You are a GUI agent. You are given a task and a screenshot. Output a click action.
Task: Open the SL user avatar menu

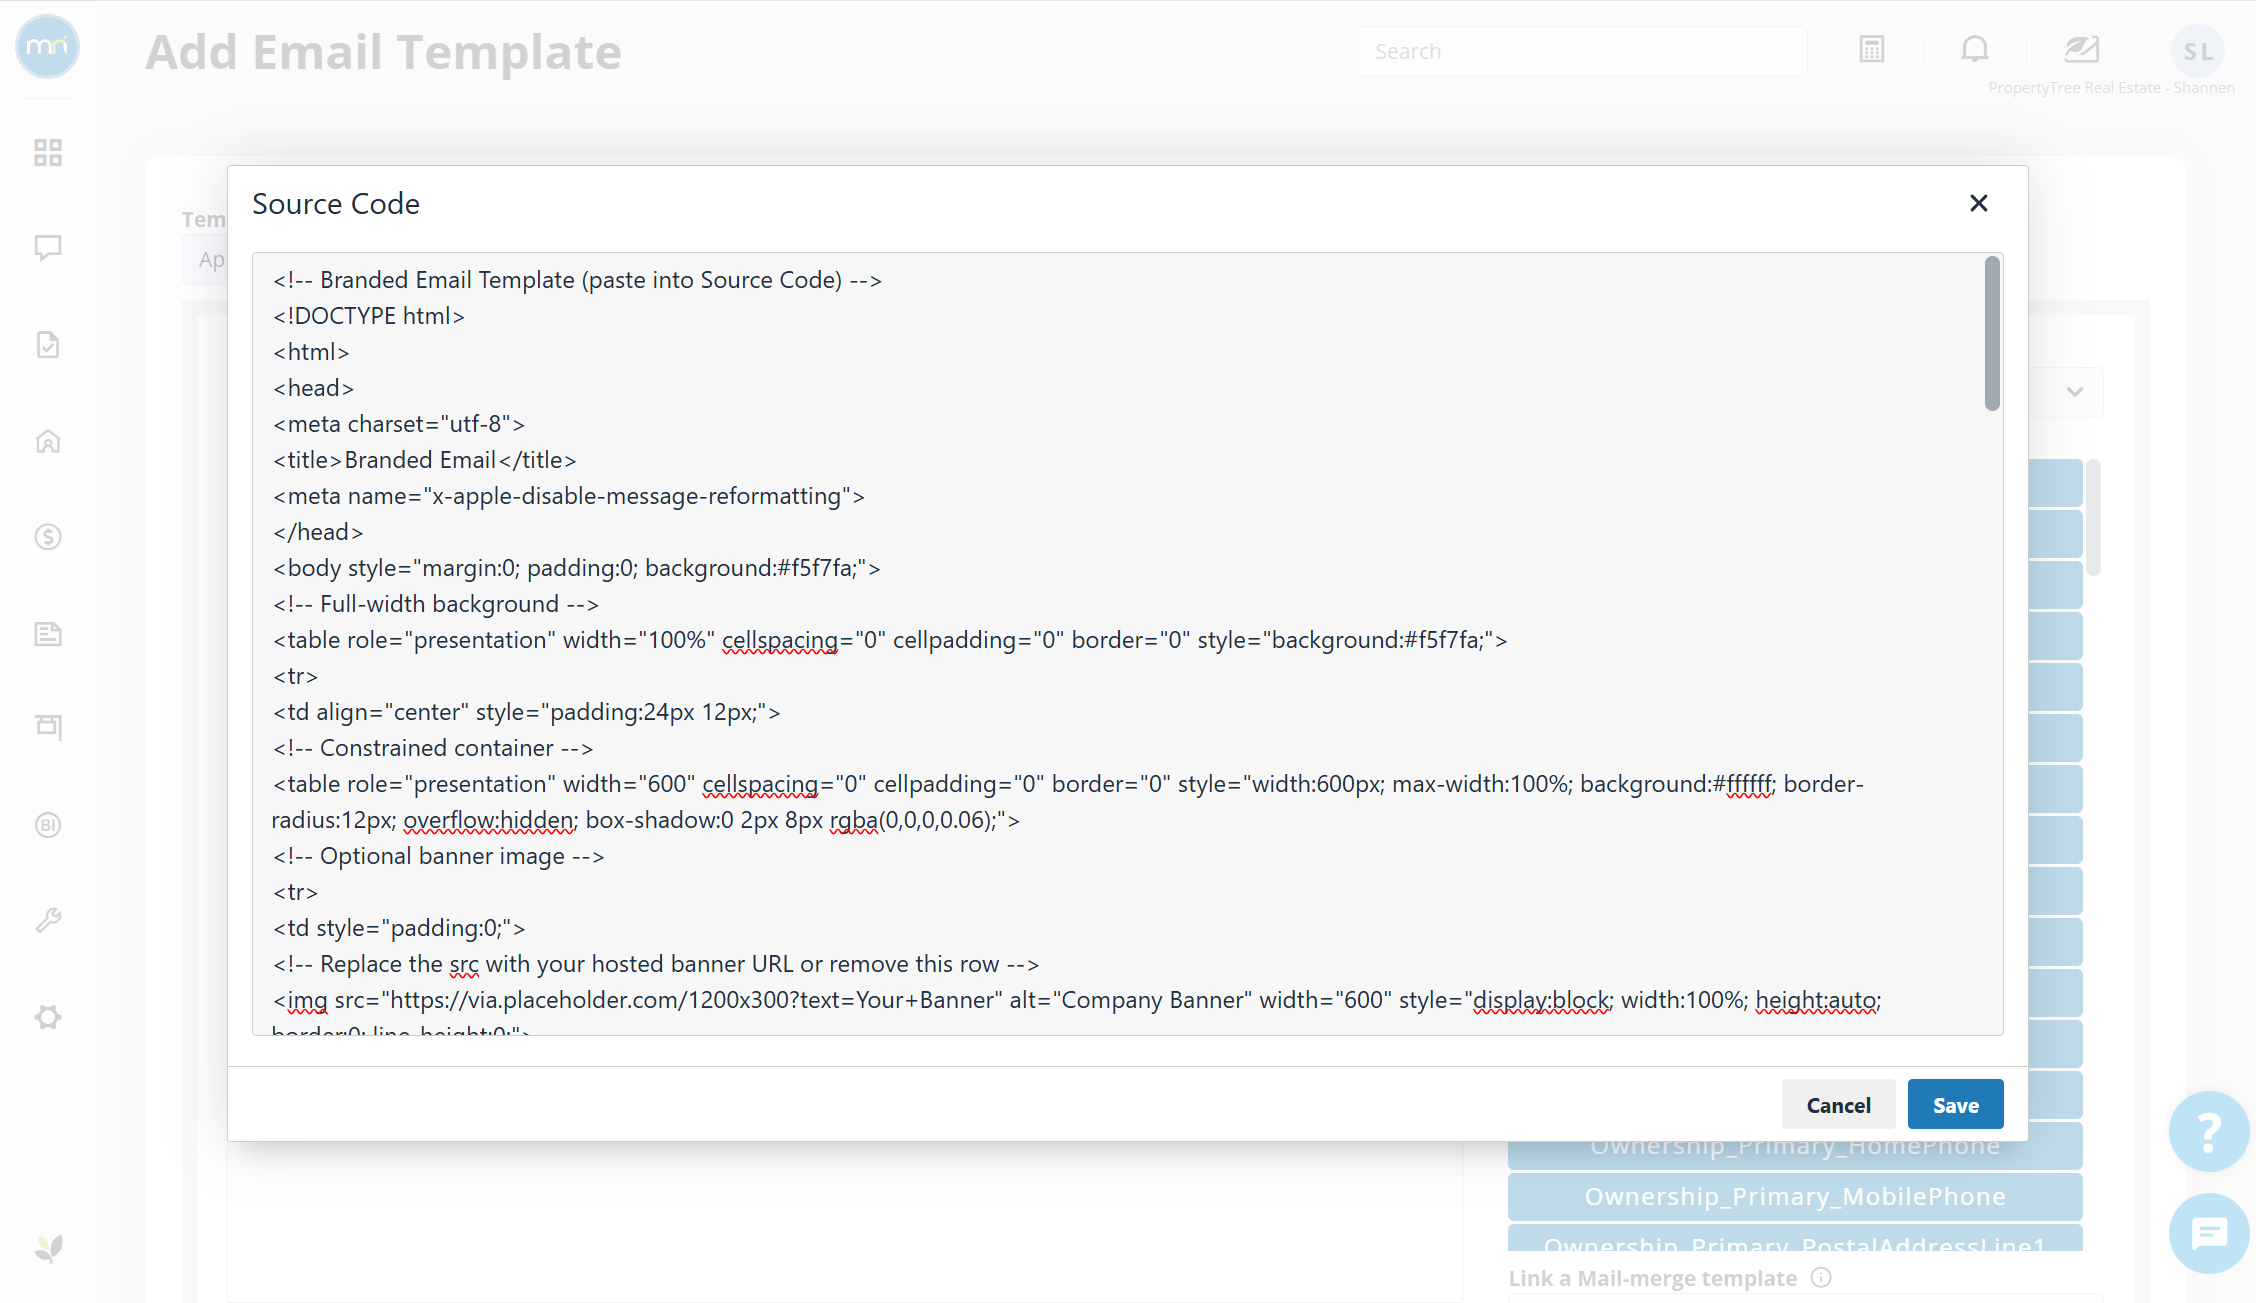(x=2198, y=52)
